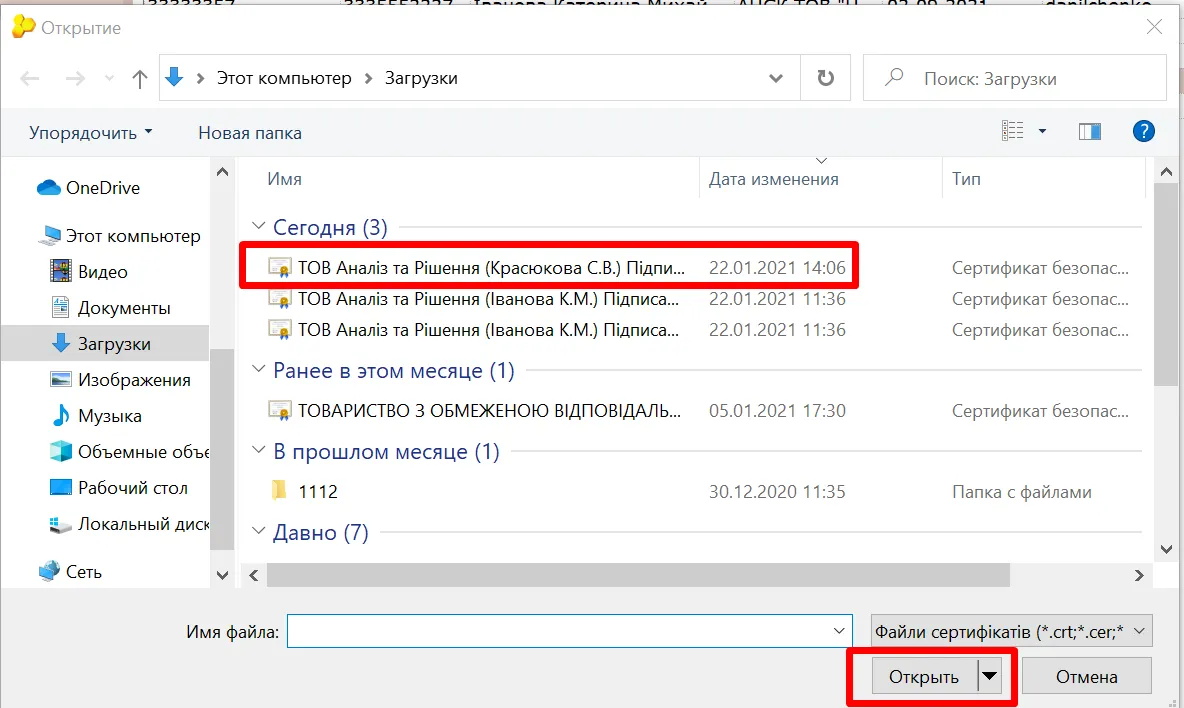Click the Имя файла input field

[x=558, y=631]
